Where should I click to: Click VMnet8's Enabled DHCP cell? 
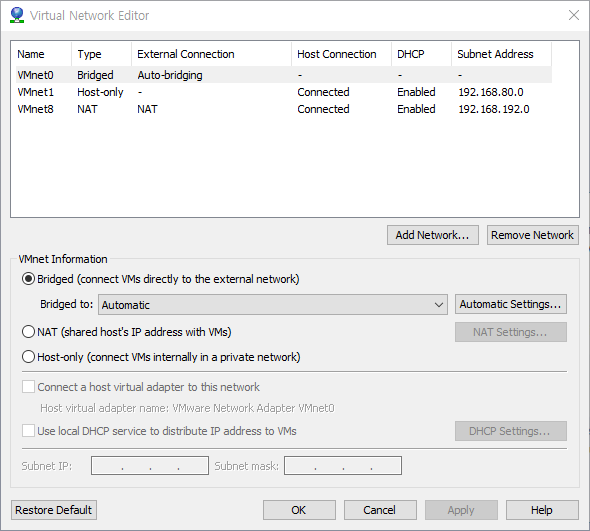(416, 109)
